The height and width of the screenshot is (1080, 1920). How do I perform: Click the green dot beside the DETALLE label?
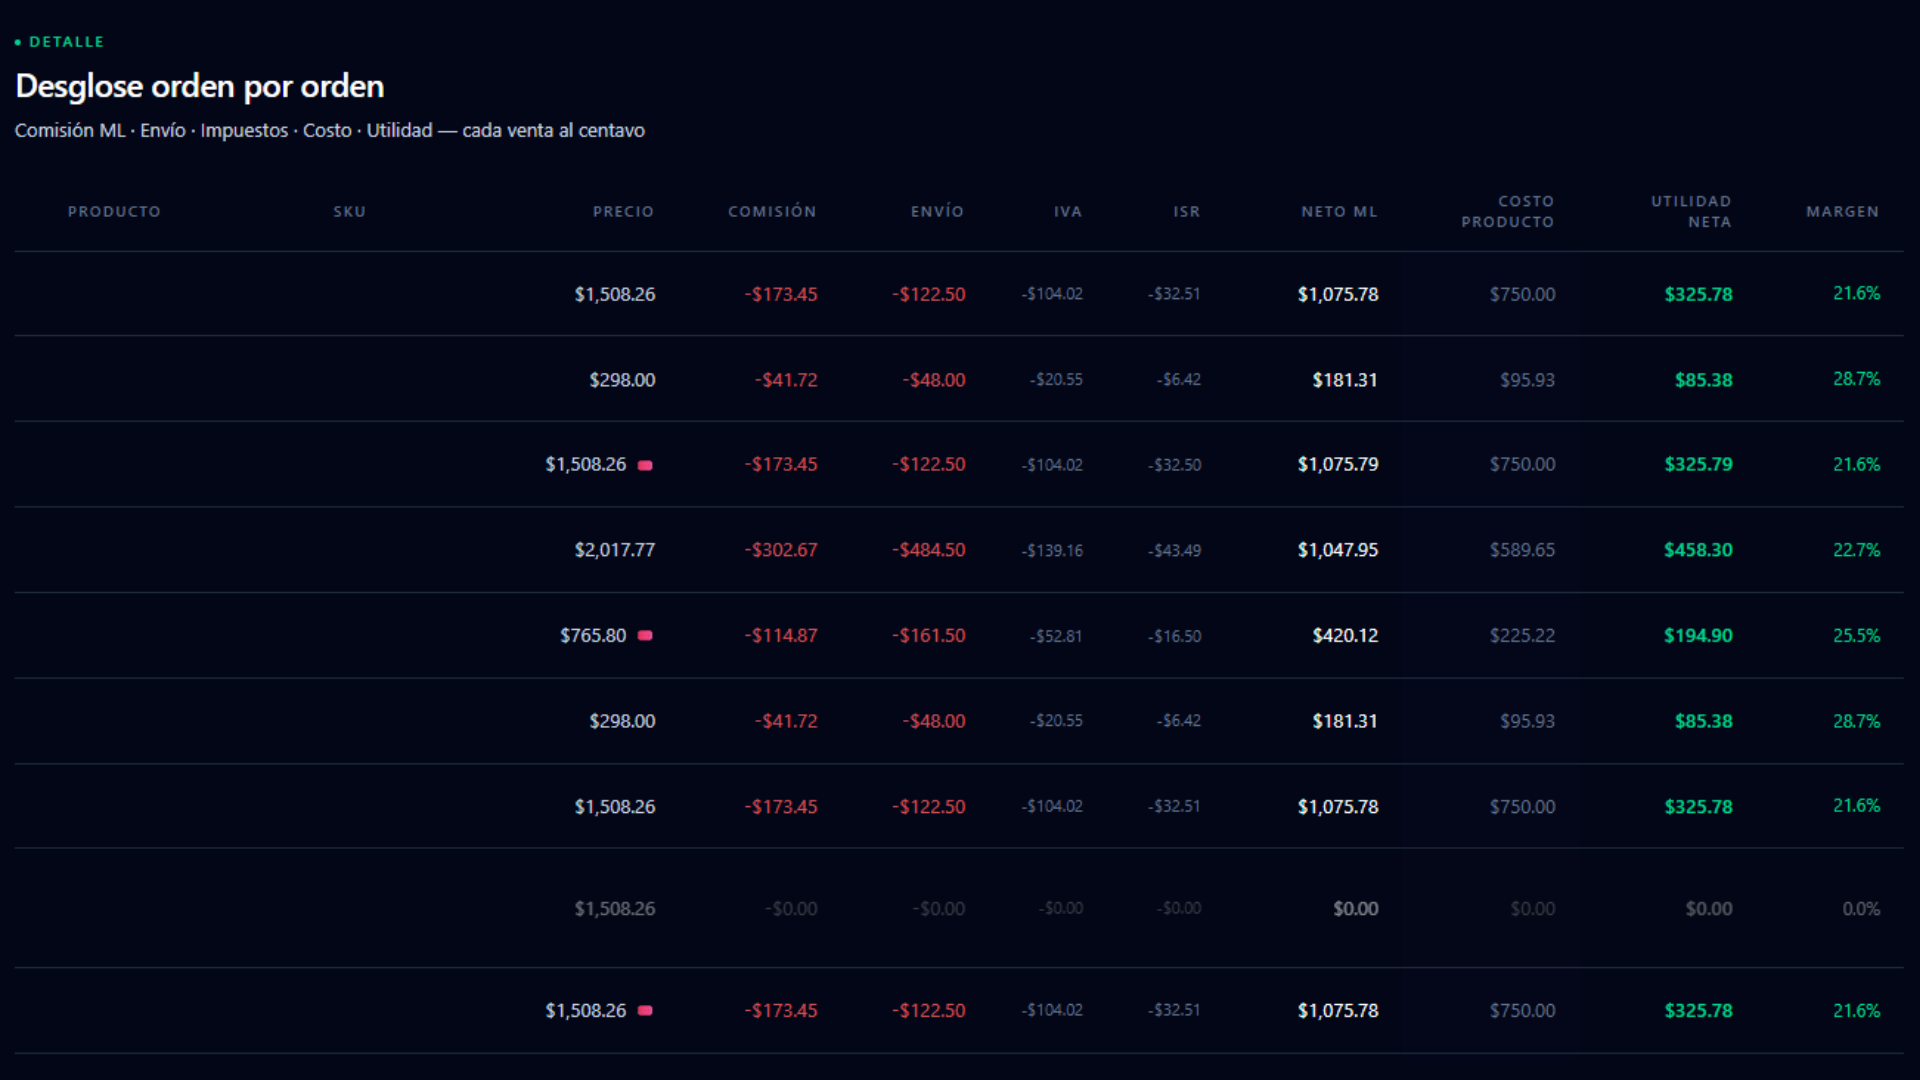tap(18, 42)
